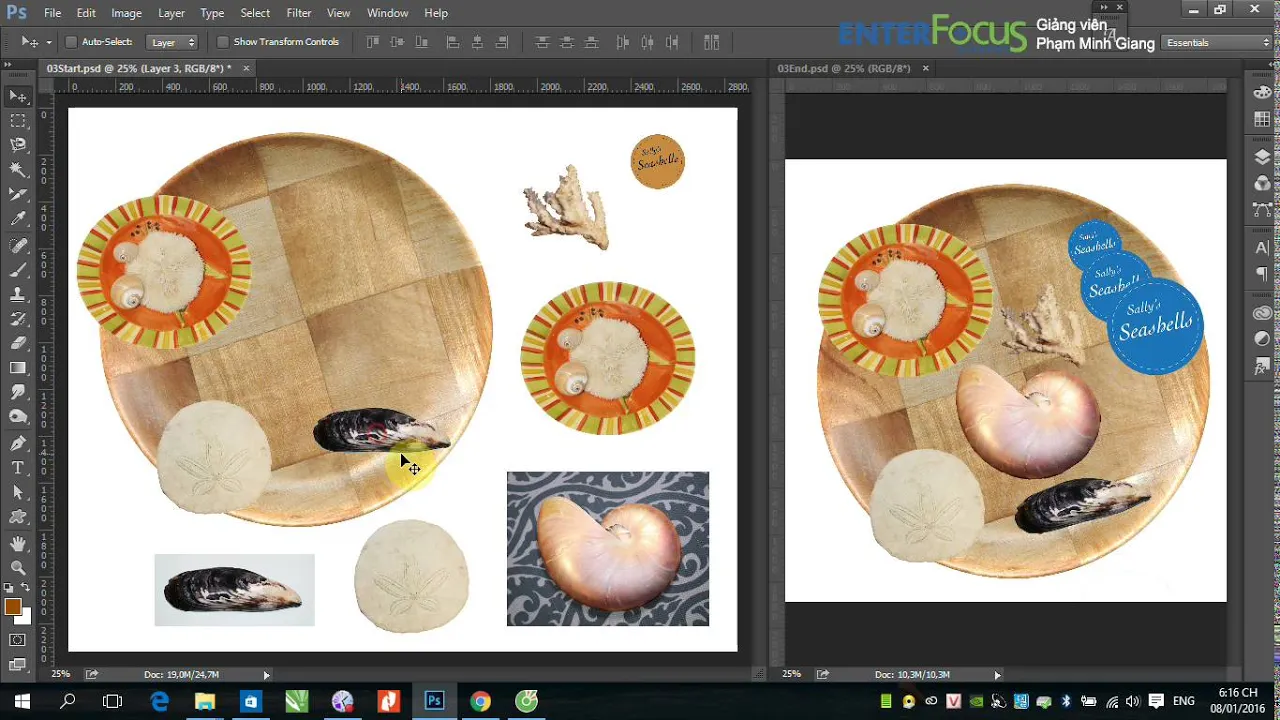Click the 25% zoom field in 03Start window
This screenshot has height=720, width=1280.
pos(61,675)
